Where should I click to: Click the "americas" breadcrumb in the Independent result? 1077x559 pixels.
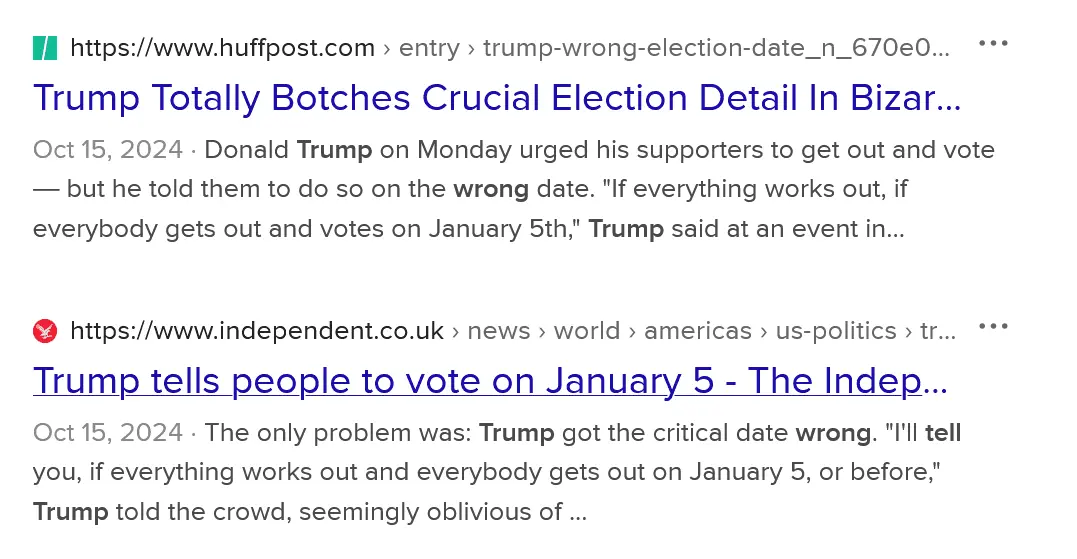697,331
